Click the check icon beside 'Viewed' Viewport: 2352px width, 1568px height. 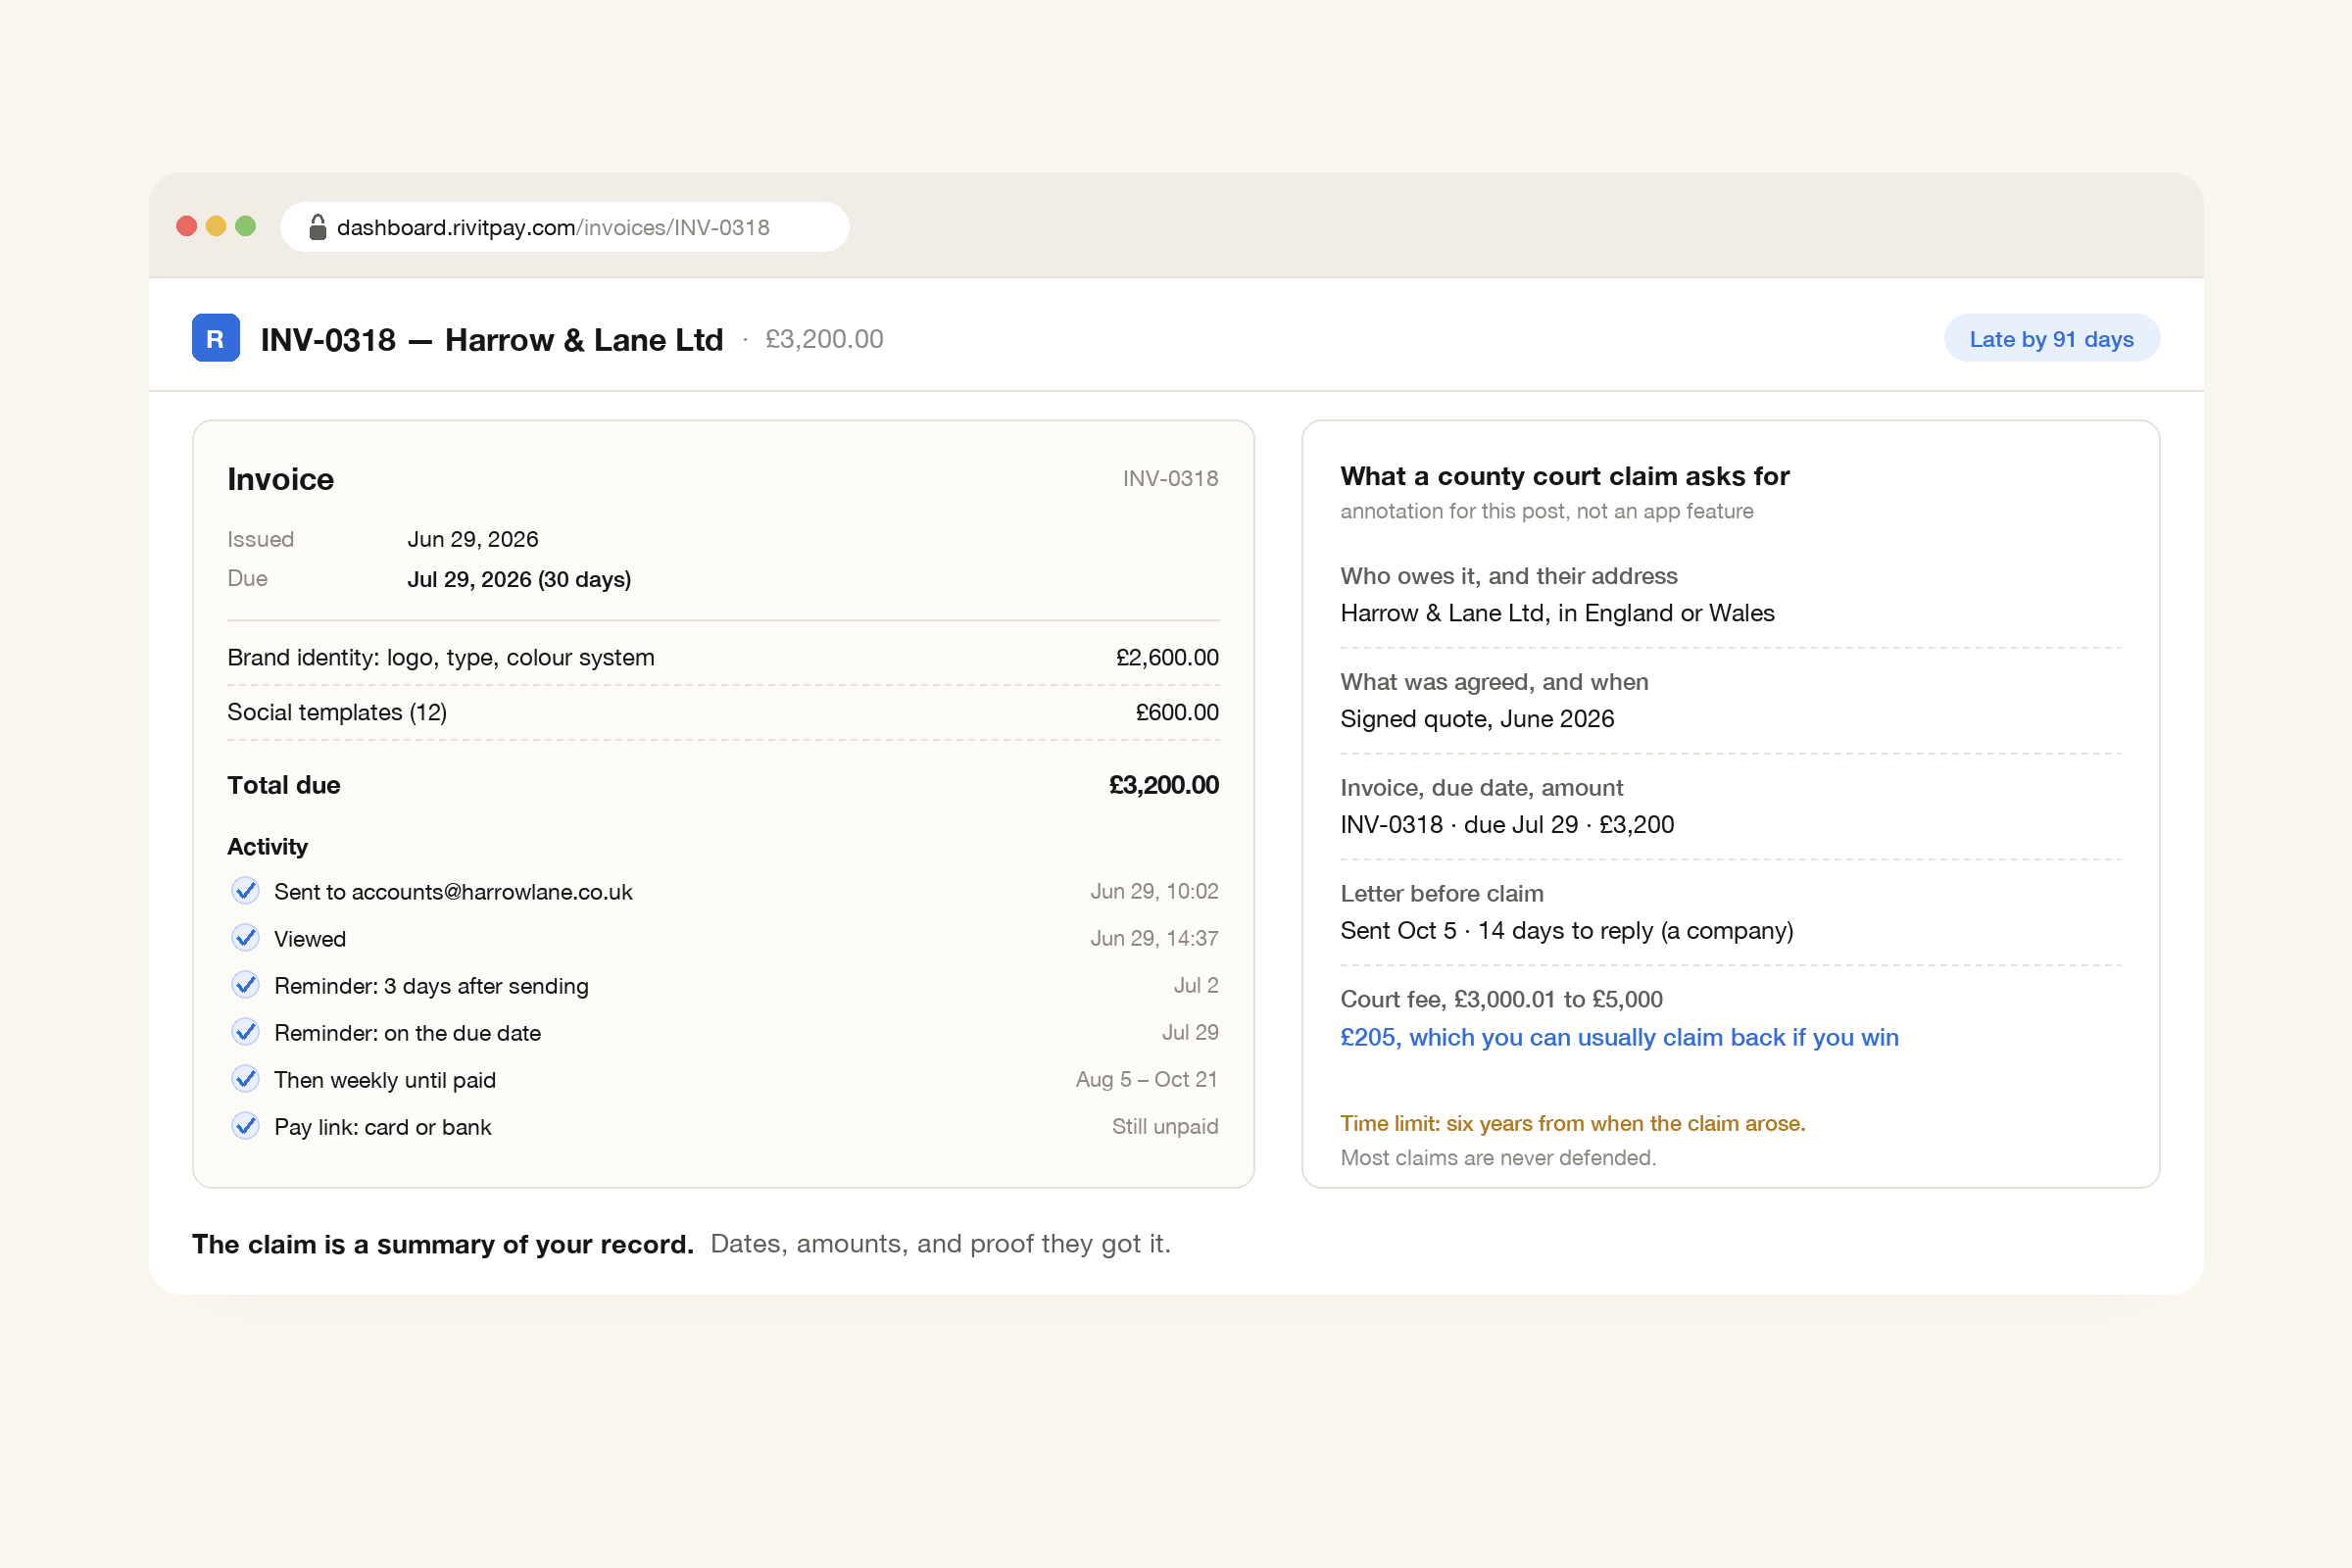245,937
